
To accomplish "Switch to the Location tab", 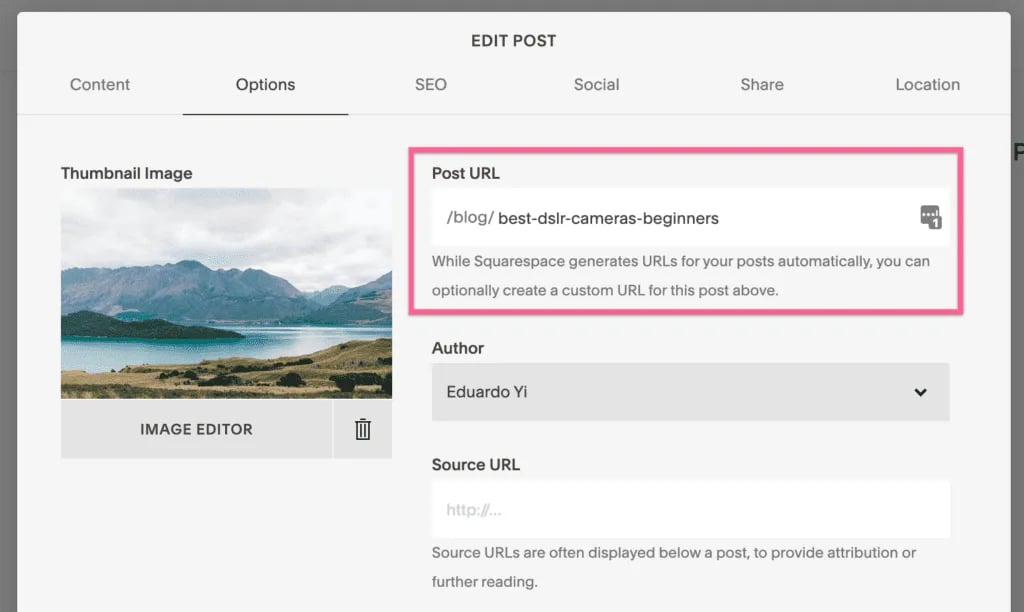I will [927, 85].
